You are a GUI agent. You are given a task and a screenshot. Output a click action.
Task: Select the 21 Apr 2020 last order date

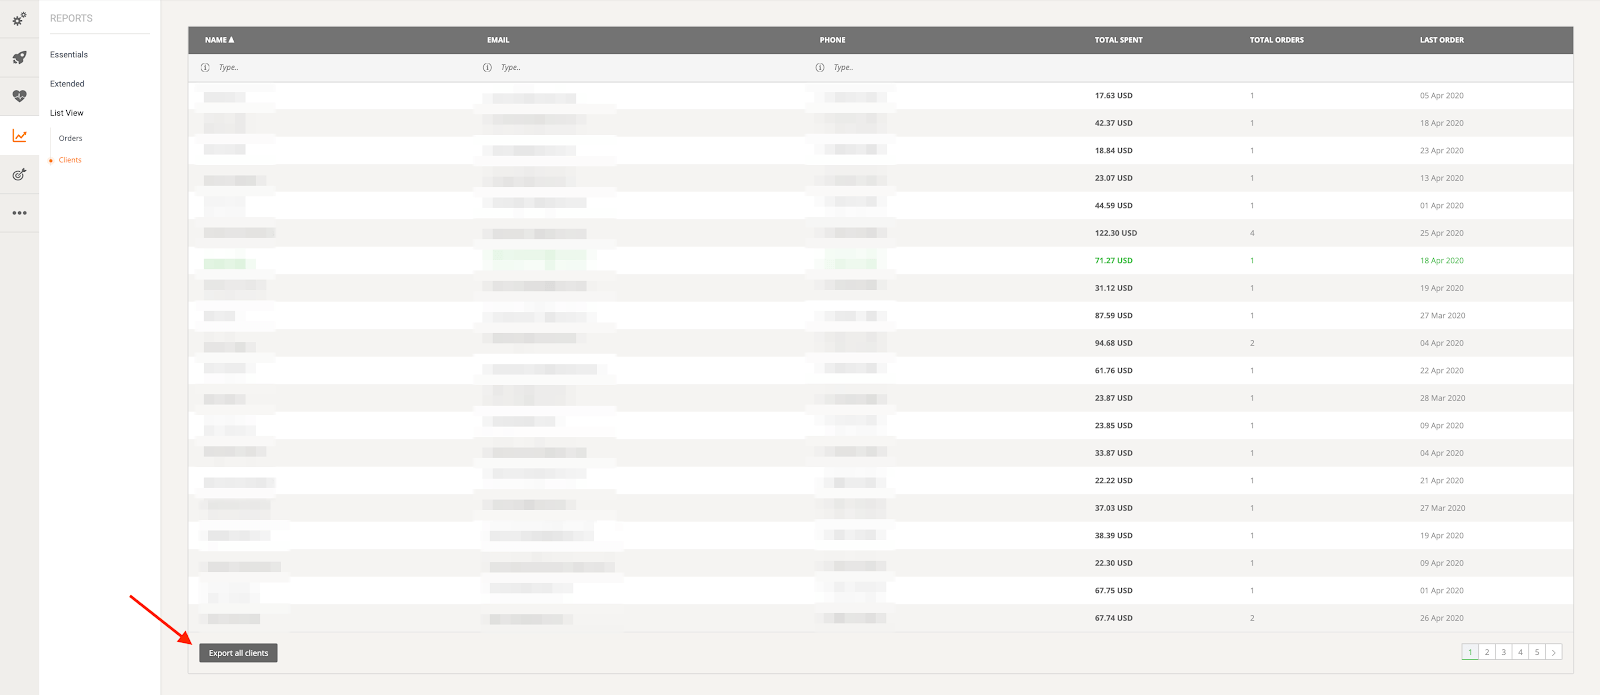(x=1441, y=481)
